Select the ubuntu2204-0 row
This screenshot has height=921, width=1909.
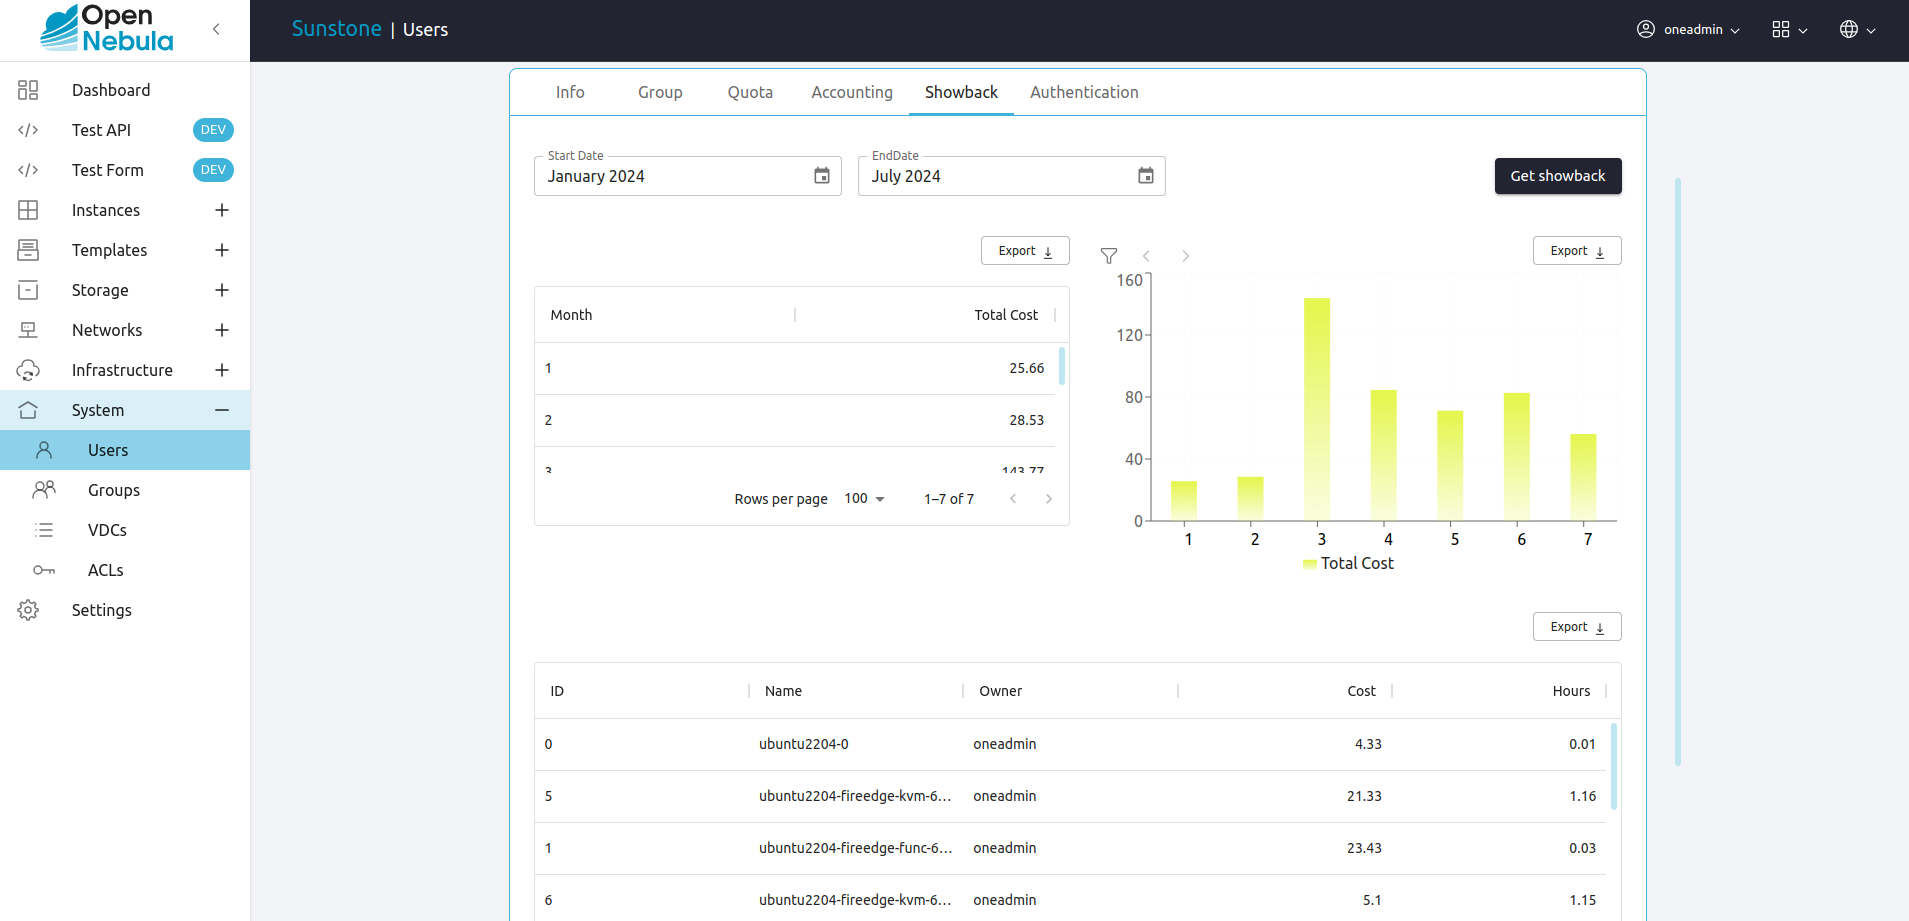pyautogui.click(x=1070, y=744)
